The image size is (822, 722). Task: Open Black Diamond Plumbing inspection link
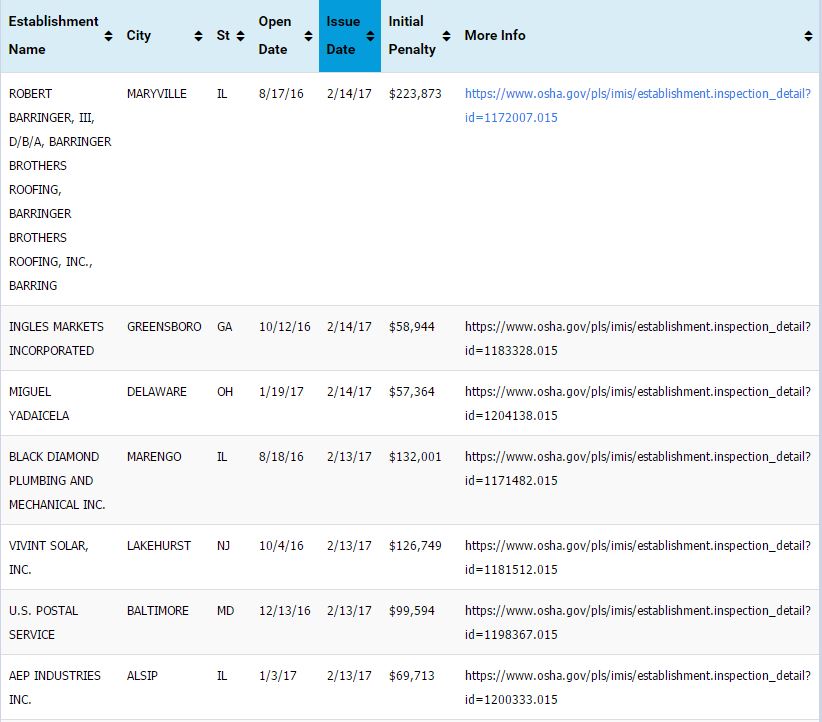coord(637,468)
